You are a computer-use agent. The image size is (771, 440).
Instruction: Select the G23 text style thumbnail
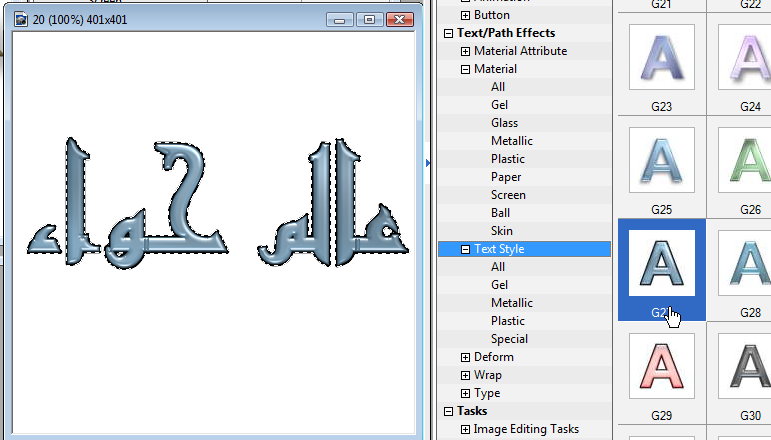[x=661, y=58]
